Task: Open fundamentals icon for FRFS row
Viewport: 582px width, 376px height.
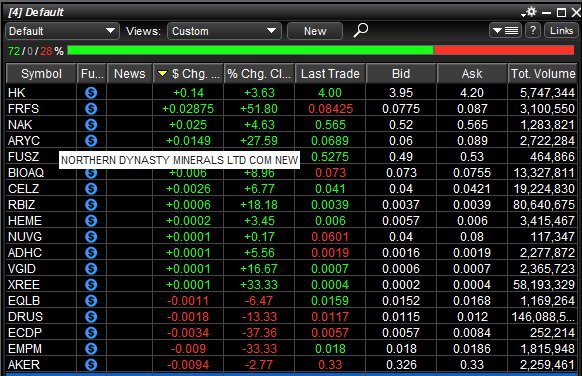Action: (91, 108)
